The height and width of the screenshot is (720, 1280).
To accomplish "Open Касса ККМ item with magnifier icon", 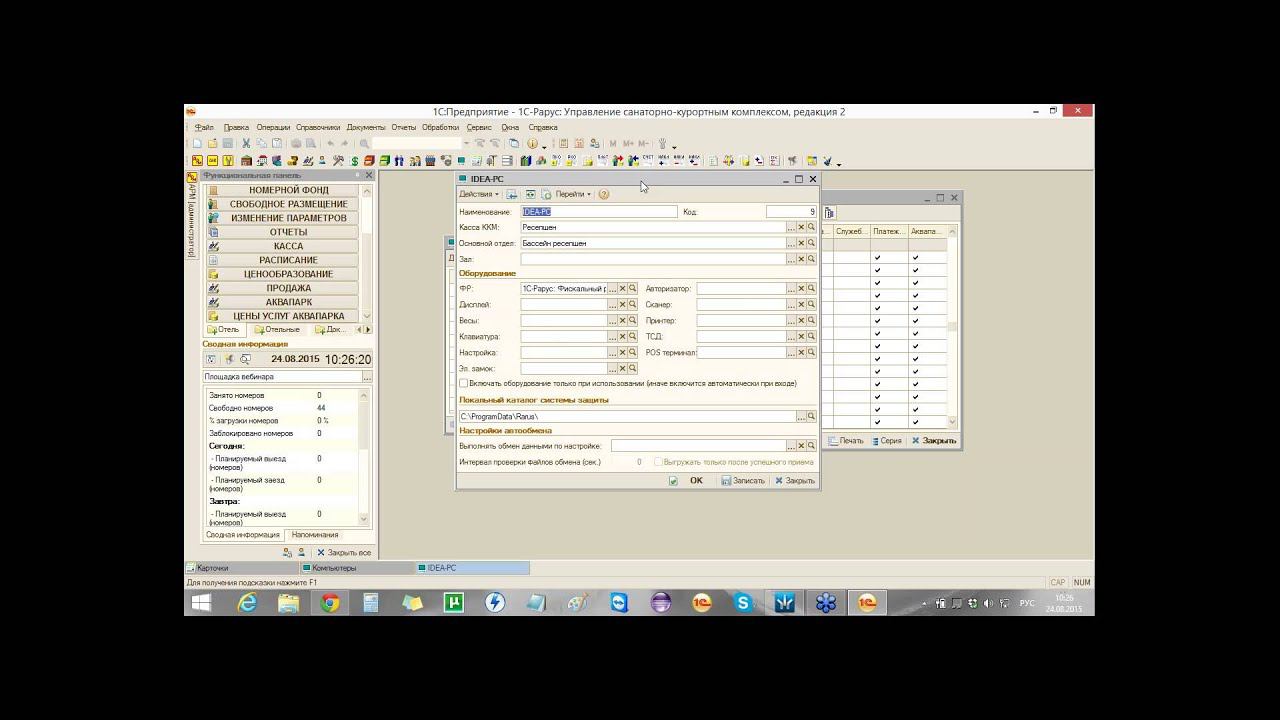I will [x=811, y=227].
